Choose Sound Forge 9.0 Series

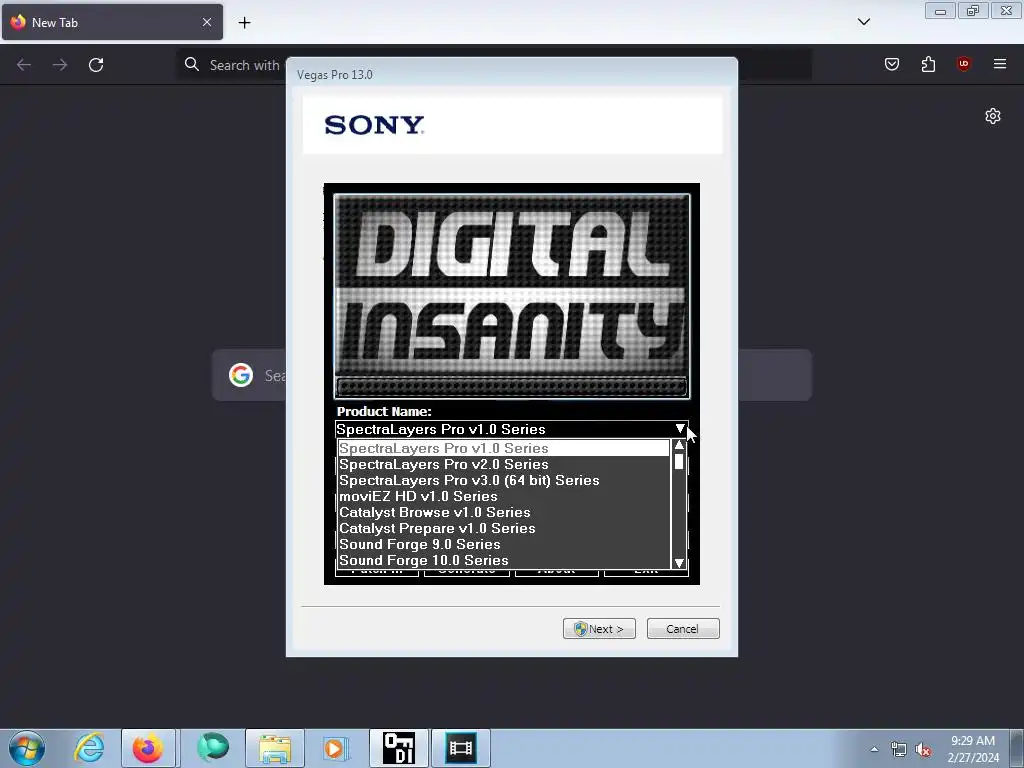504,545
